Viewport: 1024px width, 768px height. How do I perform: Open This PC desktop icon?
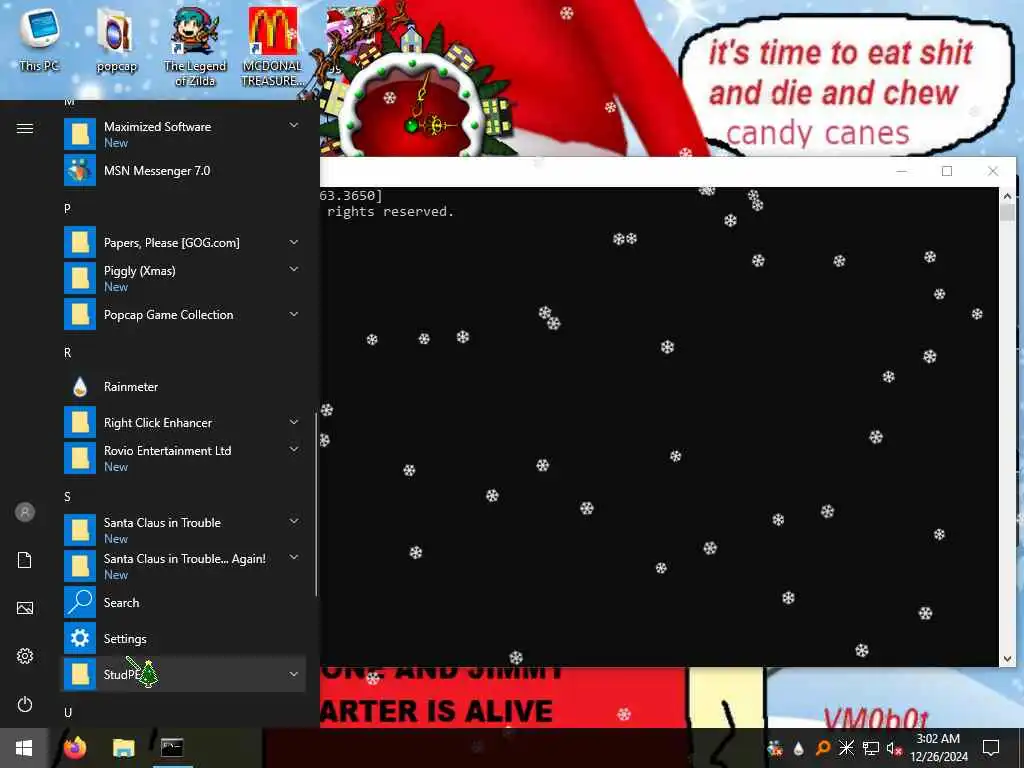39,40
